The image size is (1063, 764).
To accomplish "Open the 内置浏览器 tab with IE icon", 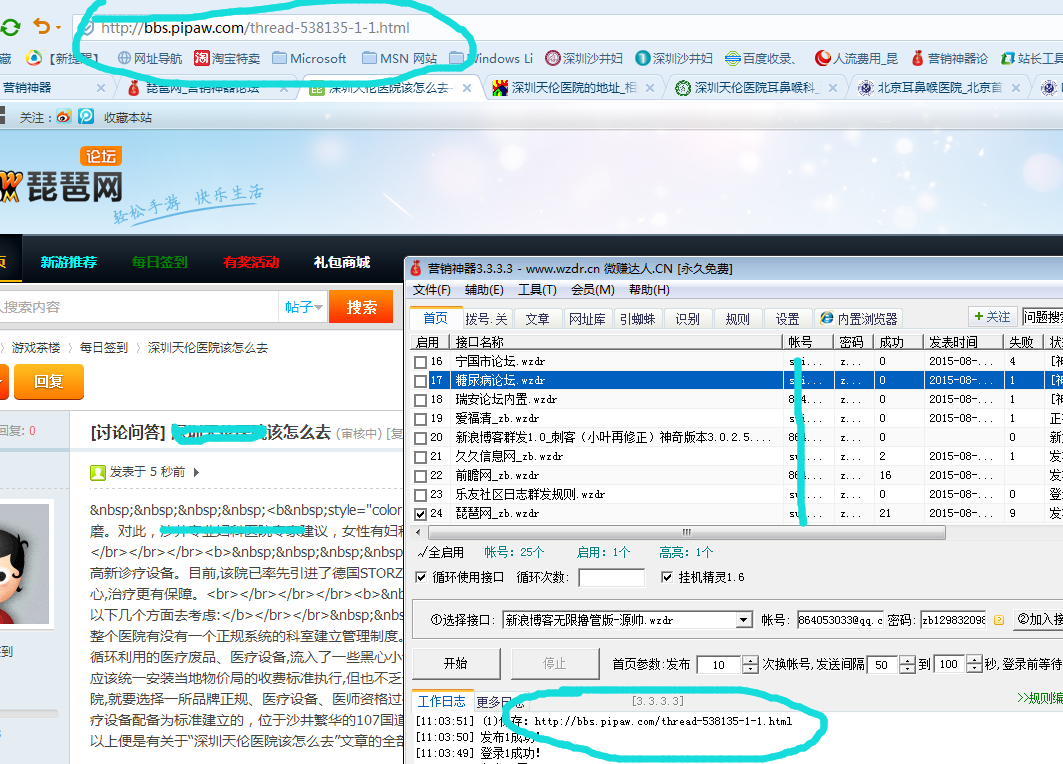I will click(x=859, y=319).
